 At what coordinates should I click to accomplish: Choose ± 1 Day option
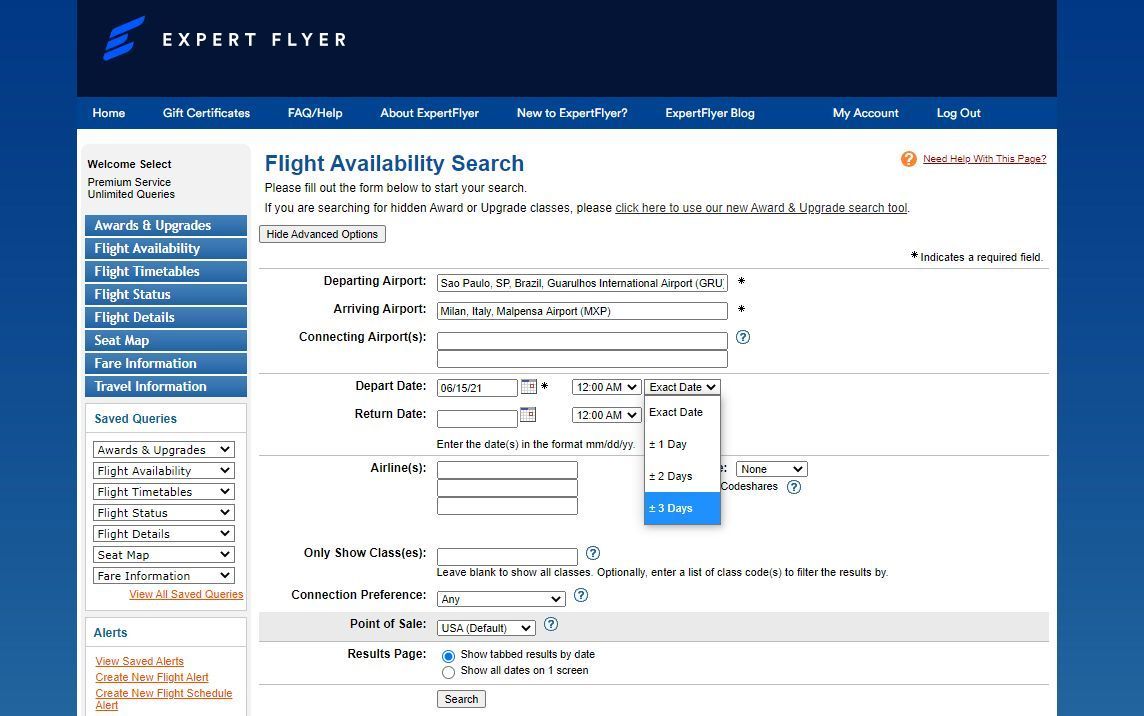pos(682,444)
